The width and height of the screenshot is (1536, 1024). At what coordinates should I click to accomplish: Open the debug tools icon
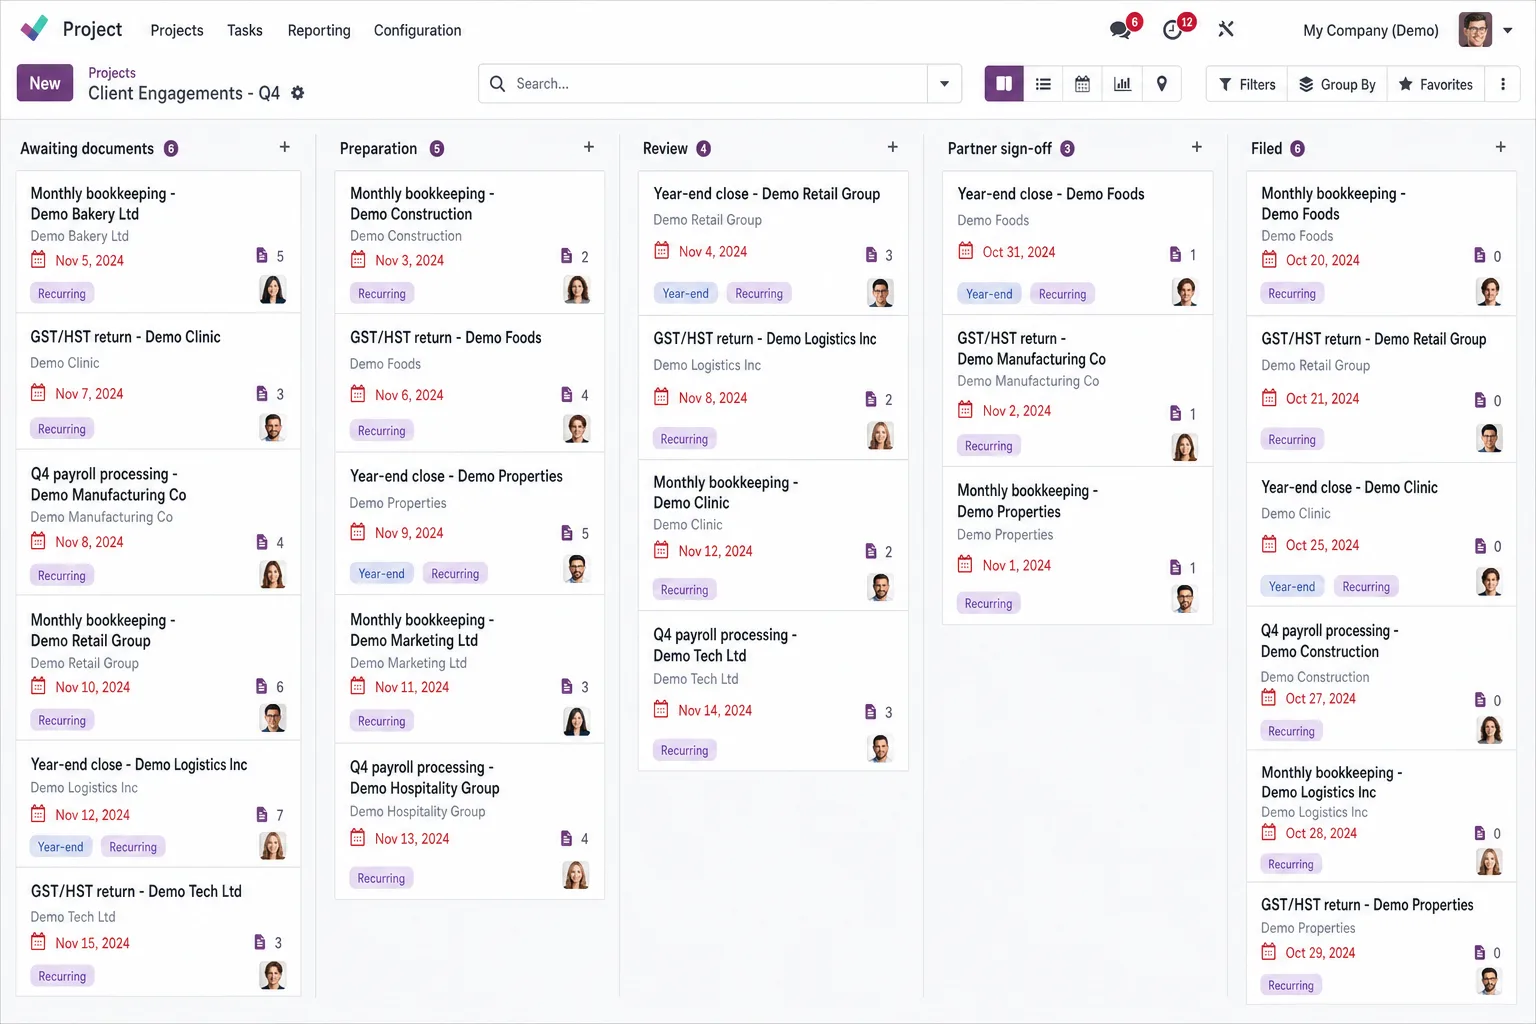click(1226, 30)
